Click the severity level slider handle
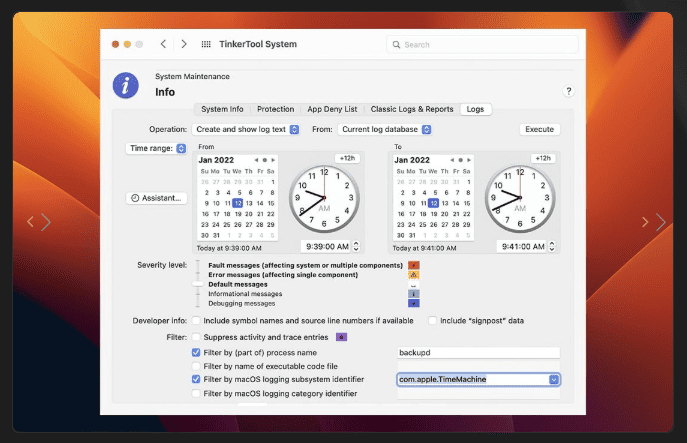Image resolution: width=687 pixels, height=443 pixels. [198, 284]
